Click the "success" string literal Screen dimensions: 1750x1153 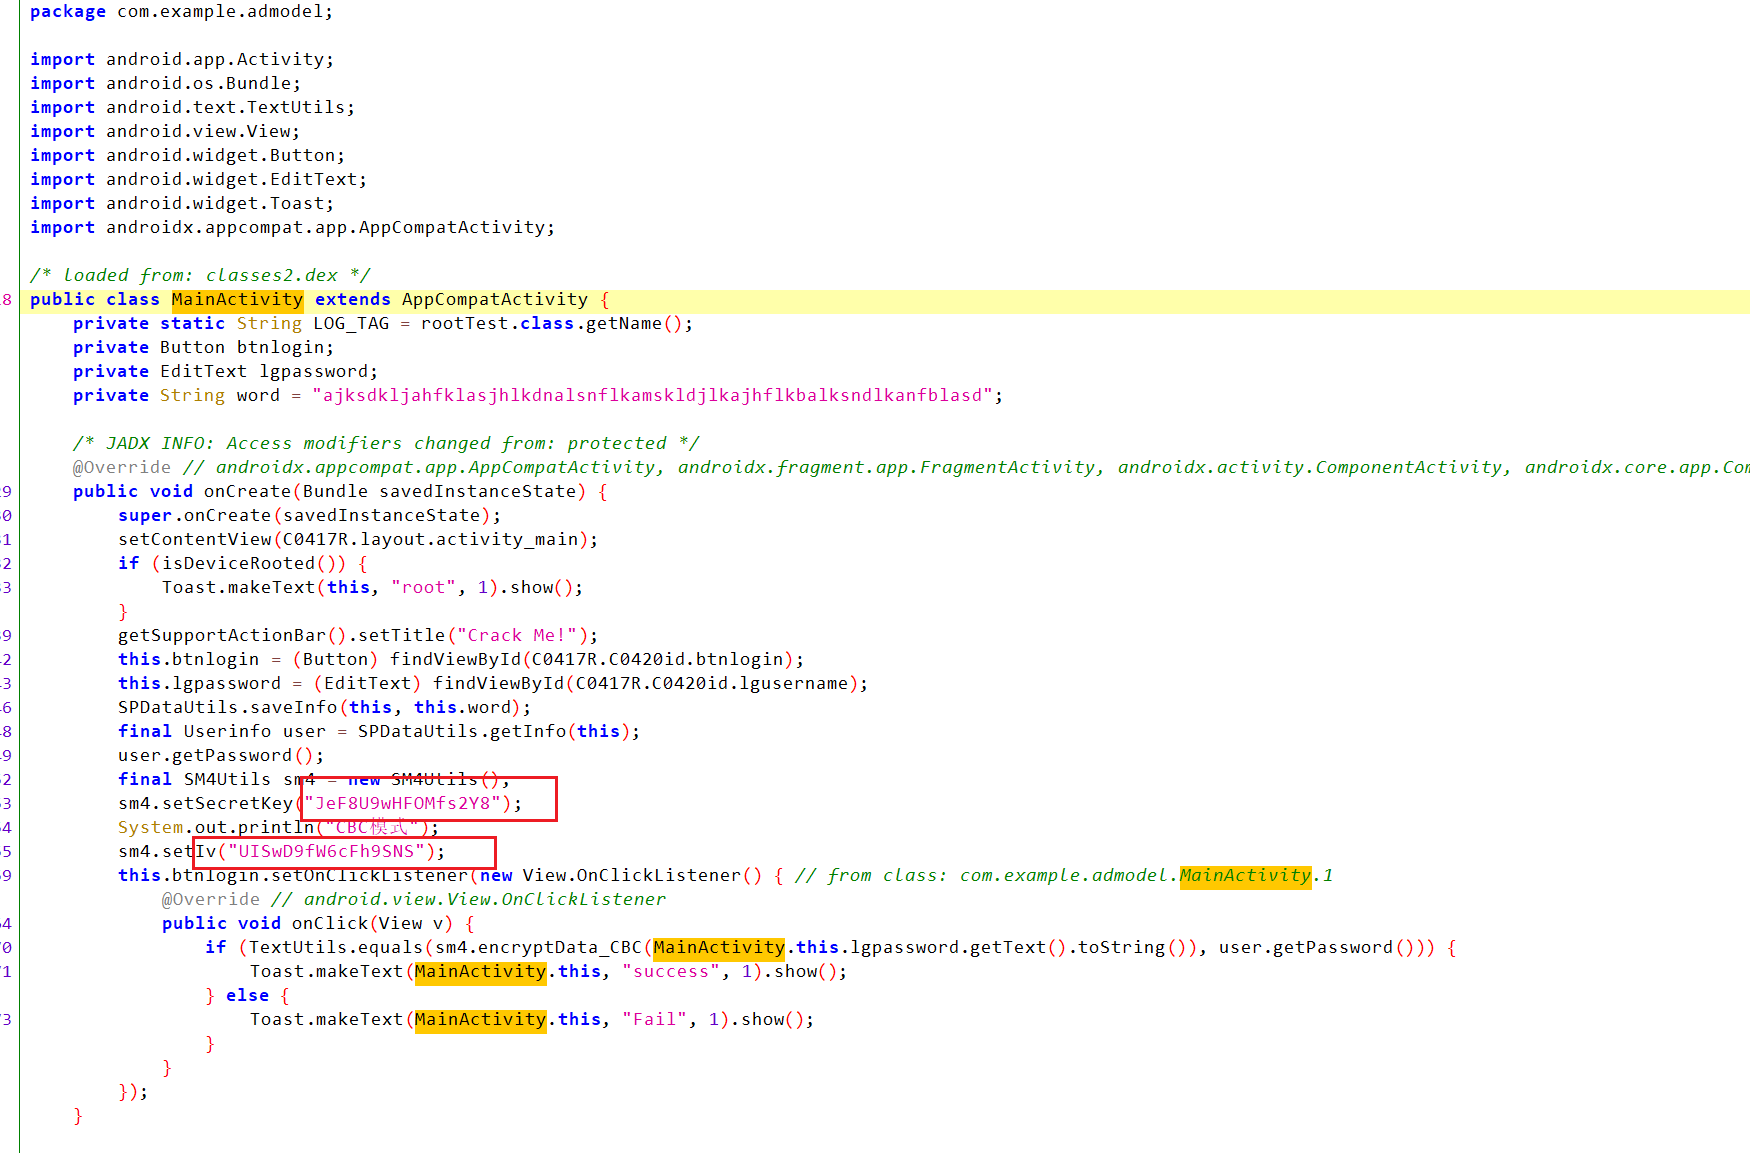670,972
